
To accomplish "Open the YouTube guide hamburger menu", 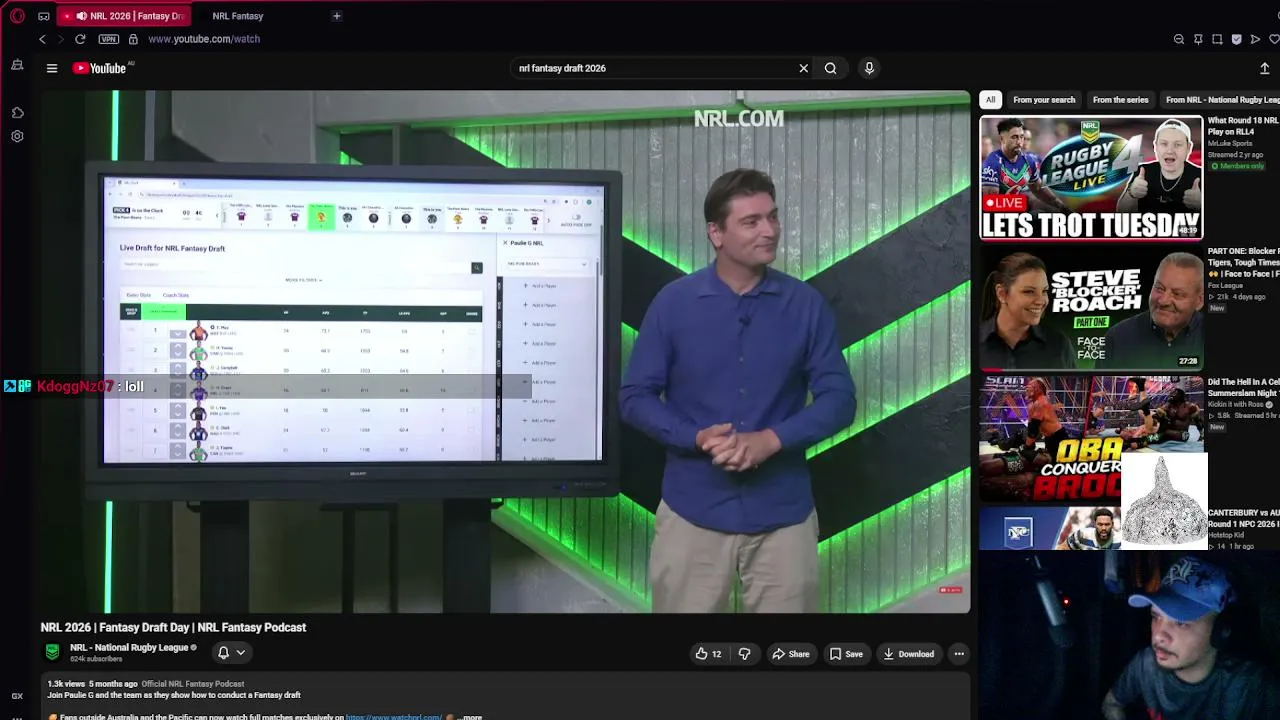I will tap(52, 68).
